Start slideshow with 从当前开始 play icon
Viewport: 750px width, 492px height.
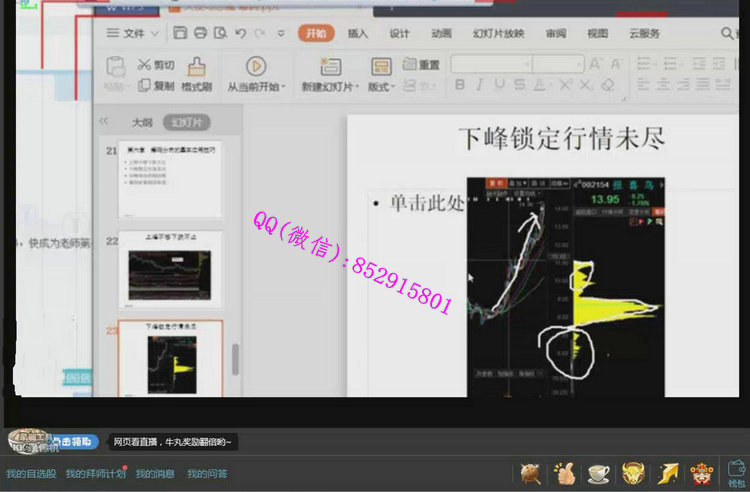[256, 66]
